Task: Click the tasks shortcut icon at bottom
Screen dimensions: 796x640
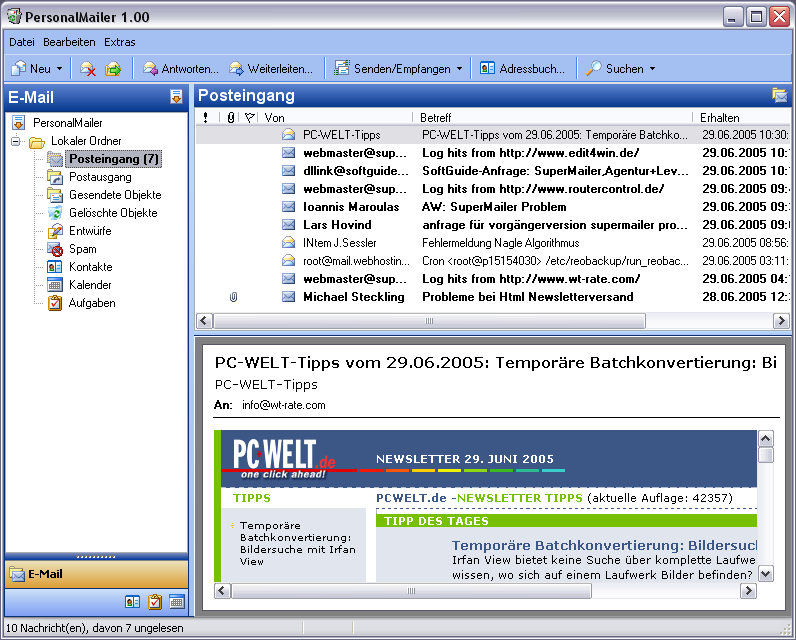Action: [154, 602]
